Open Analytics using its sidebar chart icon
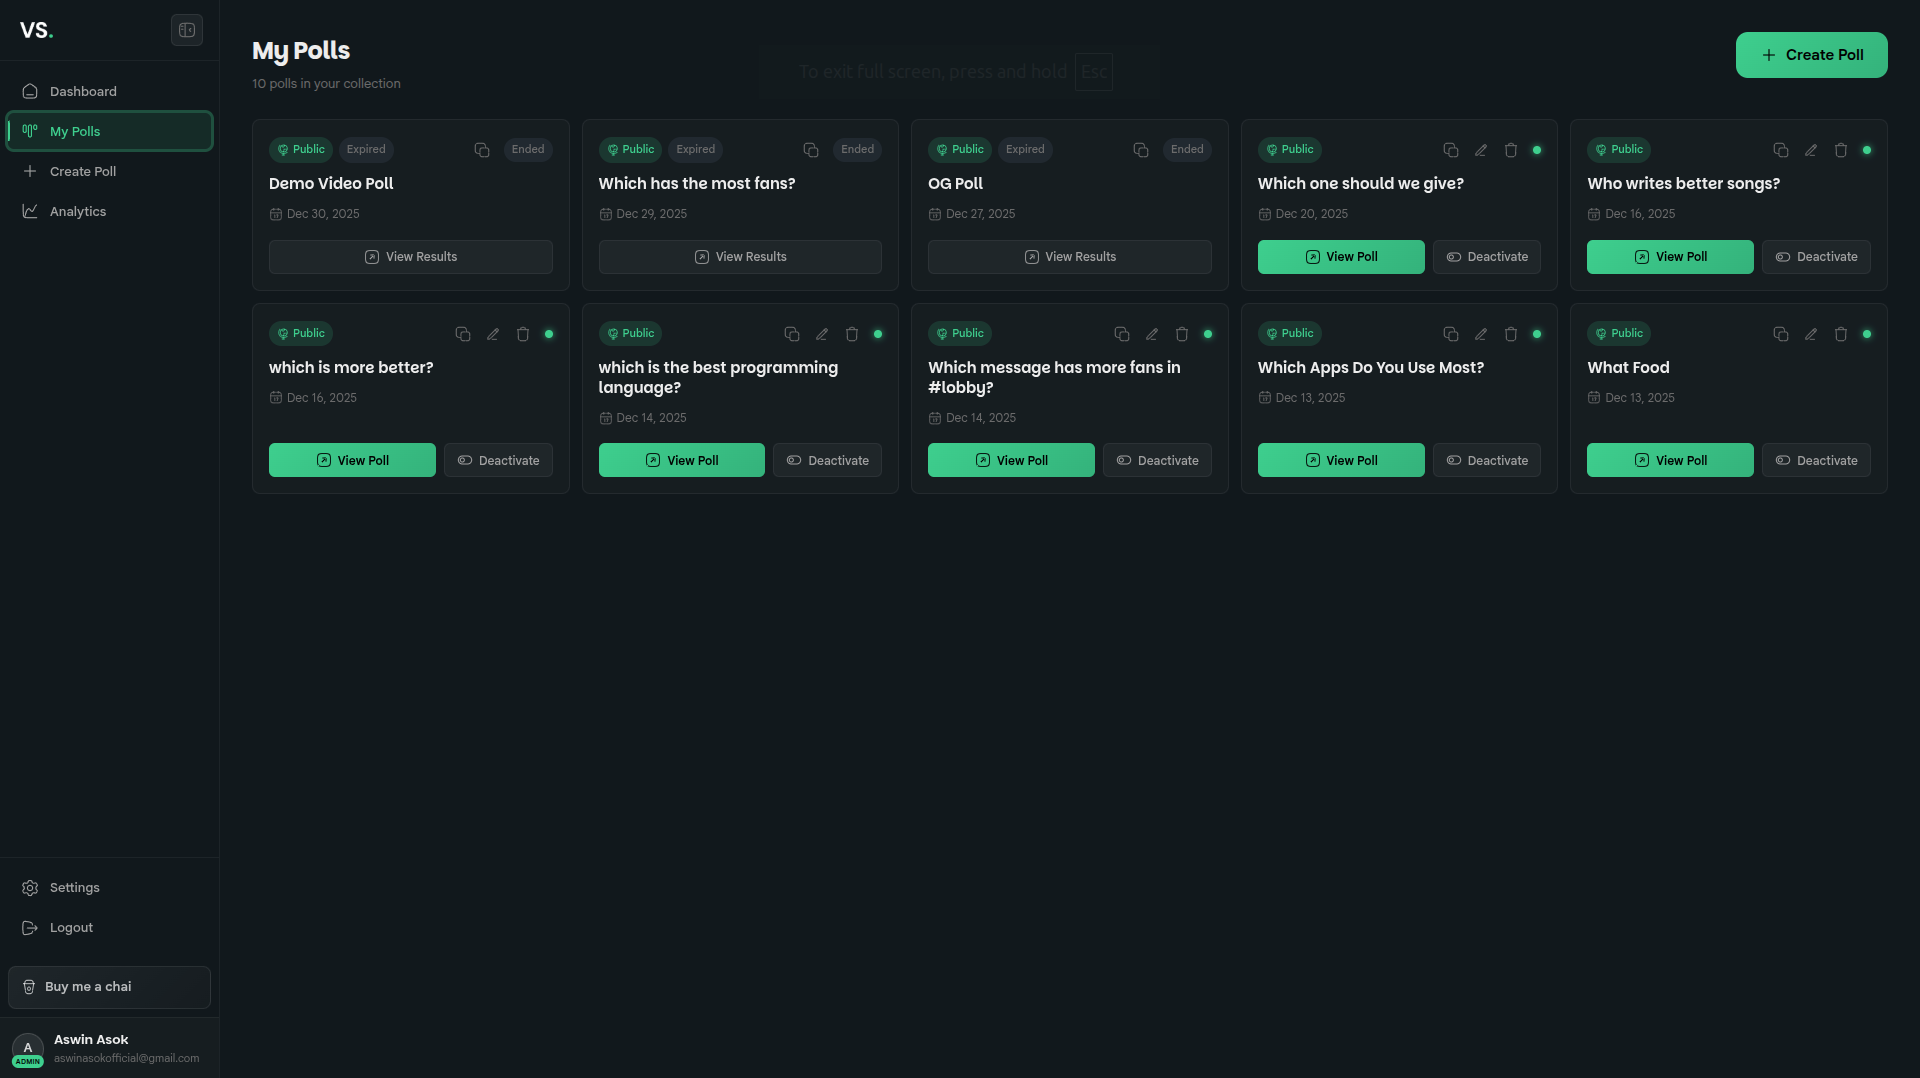The width and height of the screenshot is (1920, 1078). pos(31,211)
